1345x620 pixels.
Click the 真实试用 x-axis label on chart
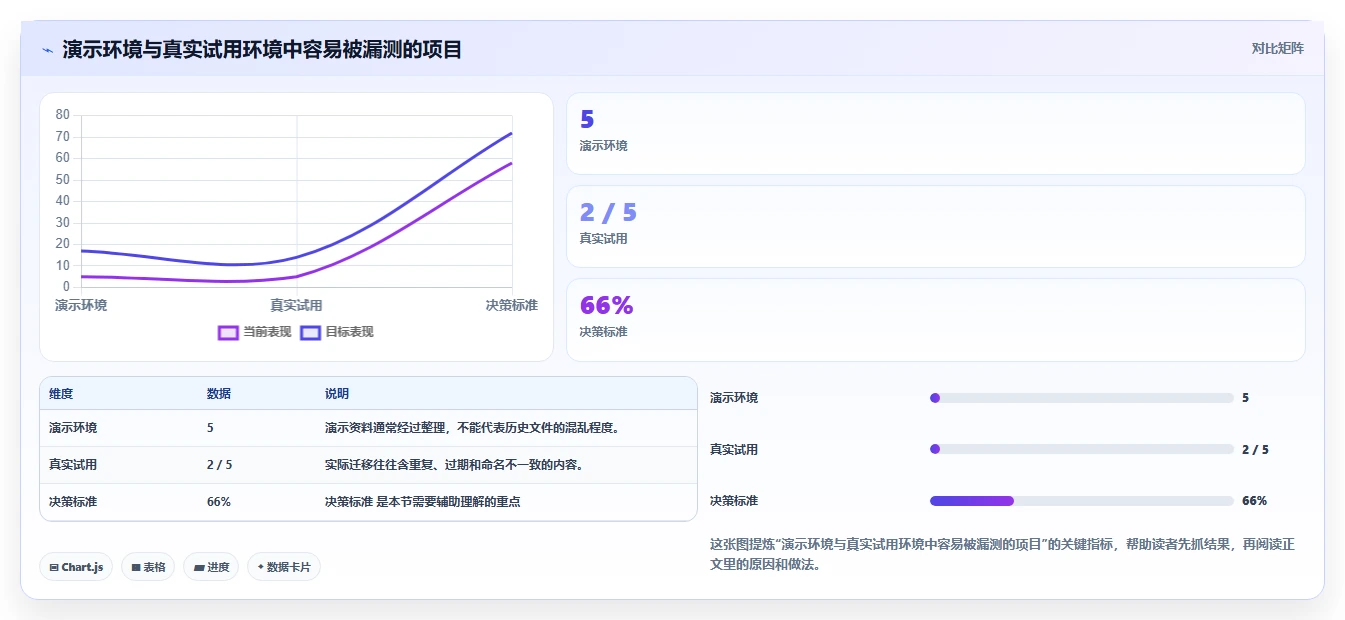(296, 305)
